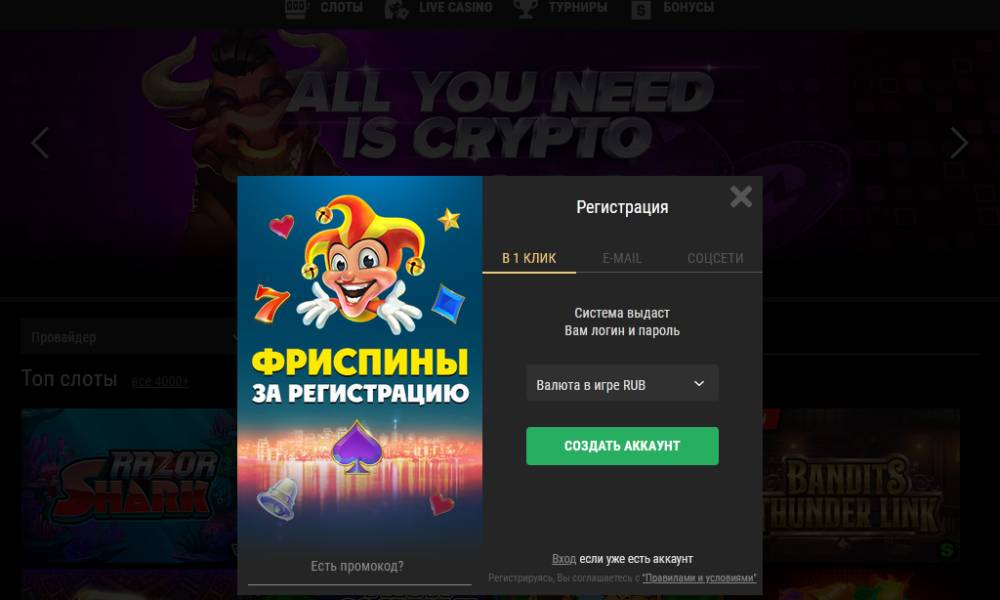The image size is (1000, 600).
Task: Click the trophy icon next to Турниры
Action: [525, 8]
